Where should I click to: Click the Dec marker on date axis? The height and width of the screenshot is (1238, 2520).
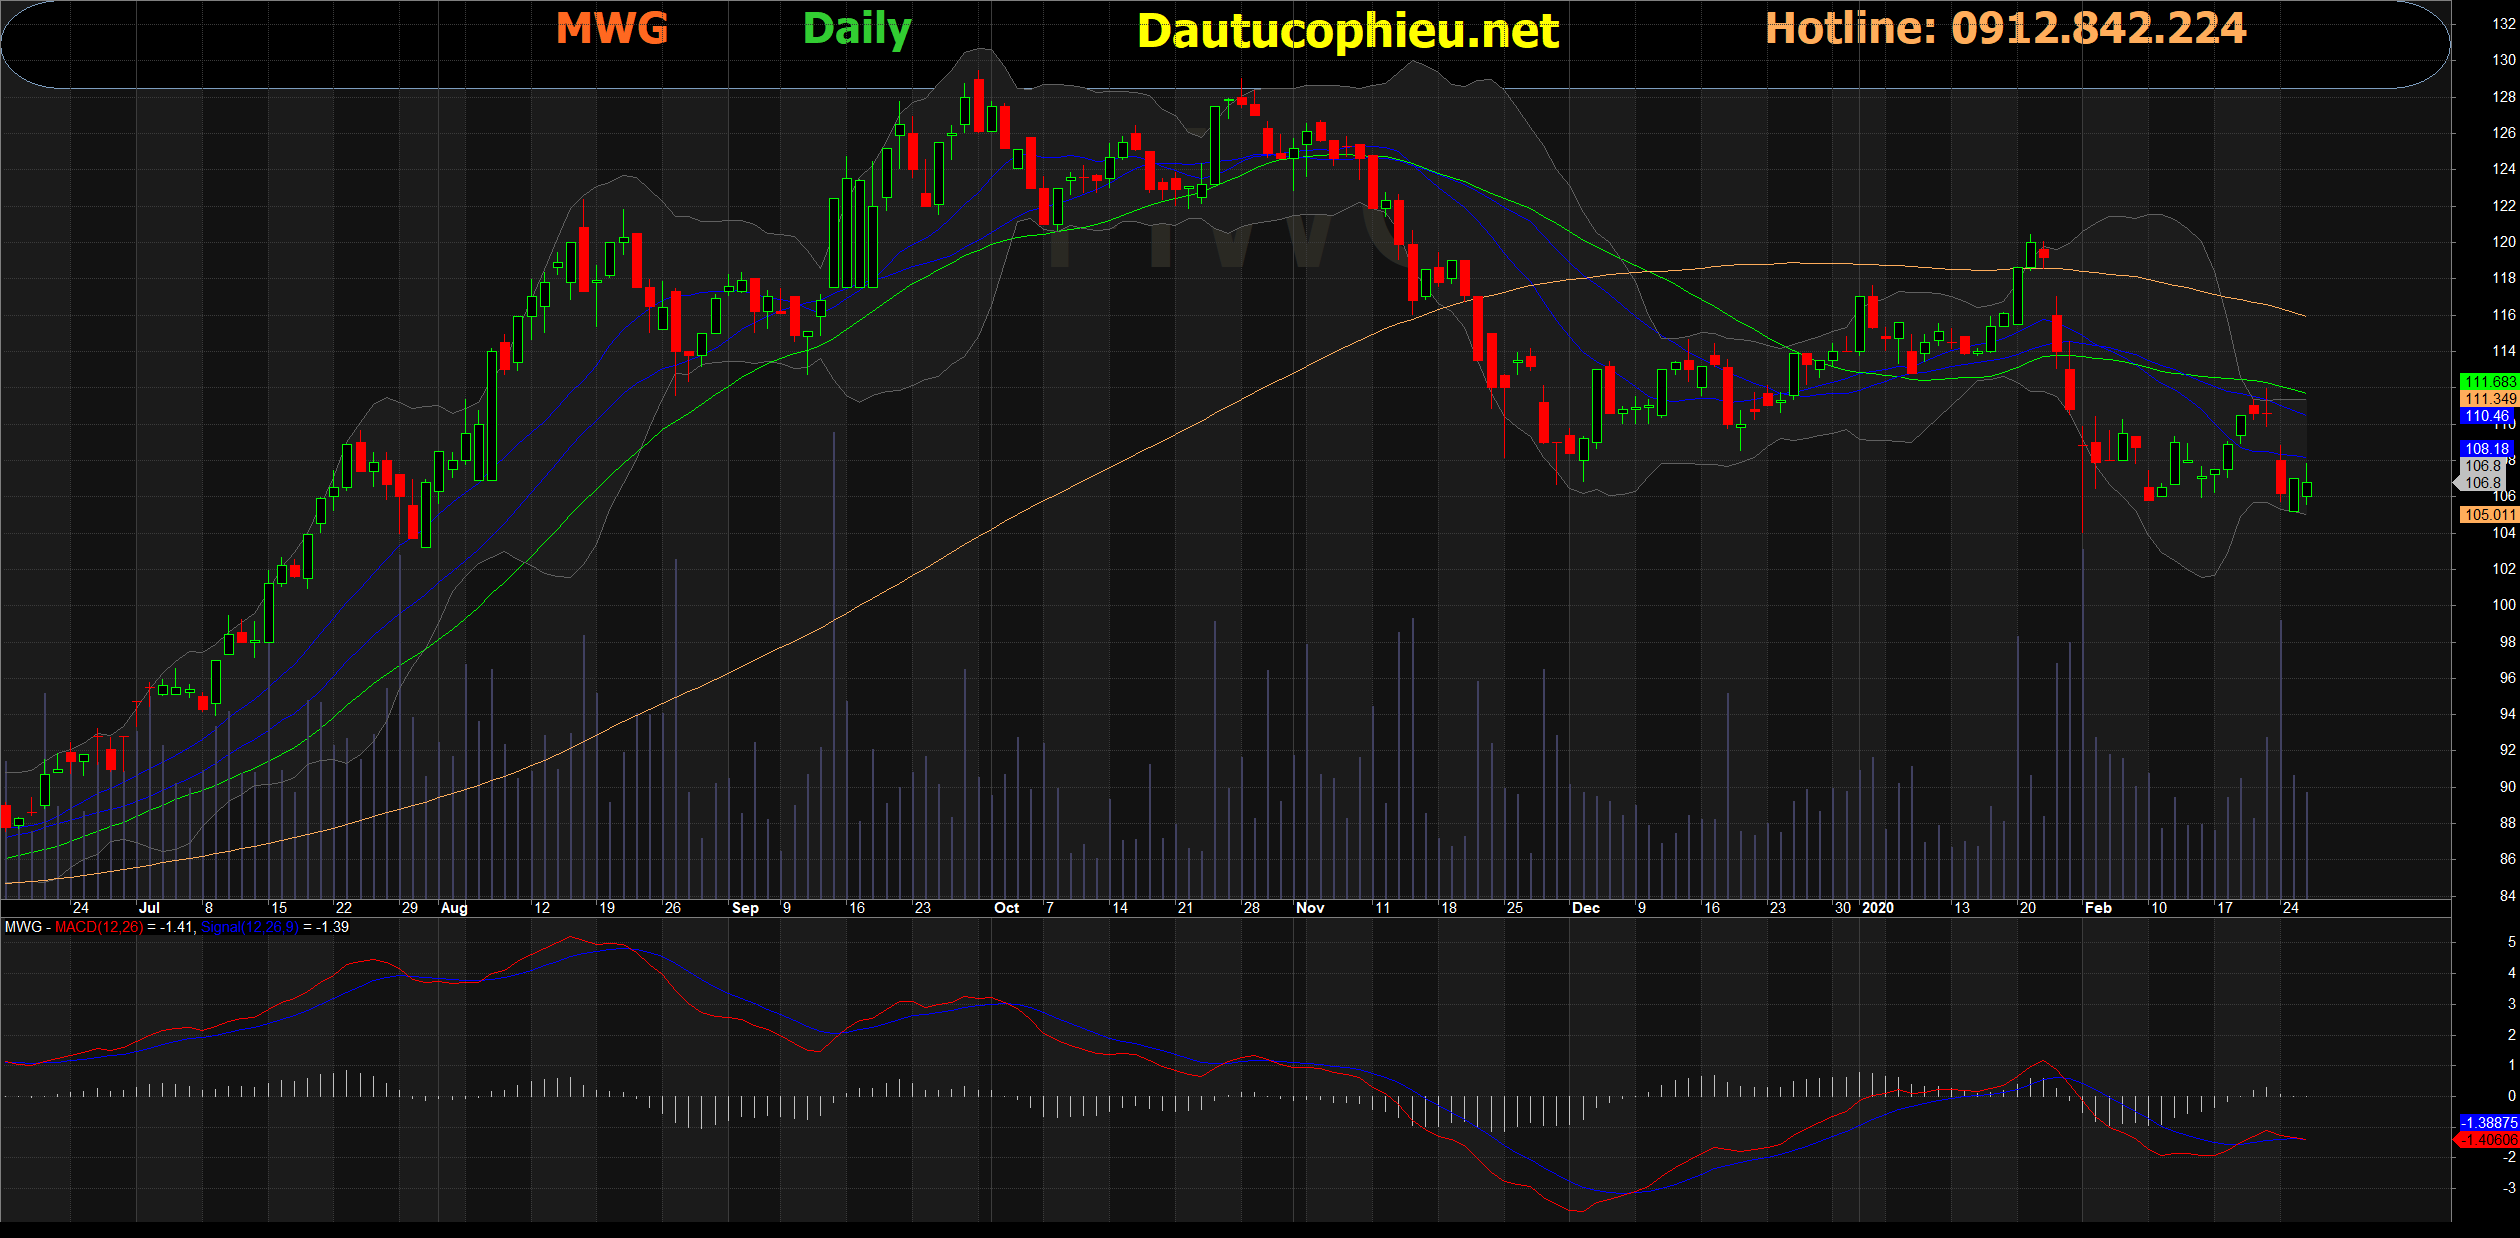tap(1585, 908)
